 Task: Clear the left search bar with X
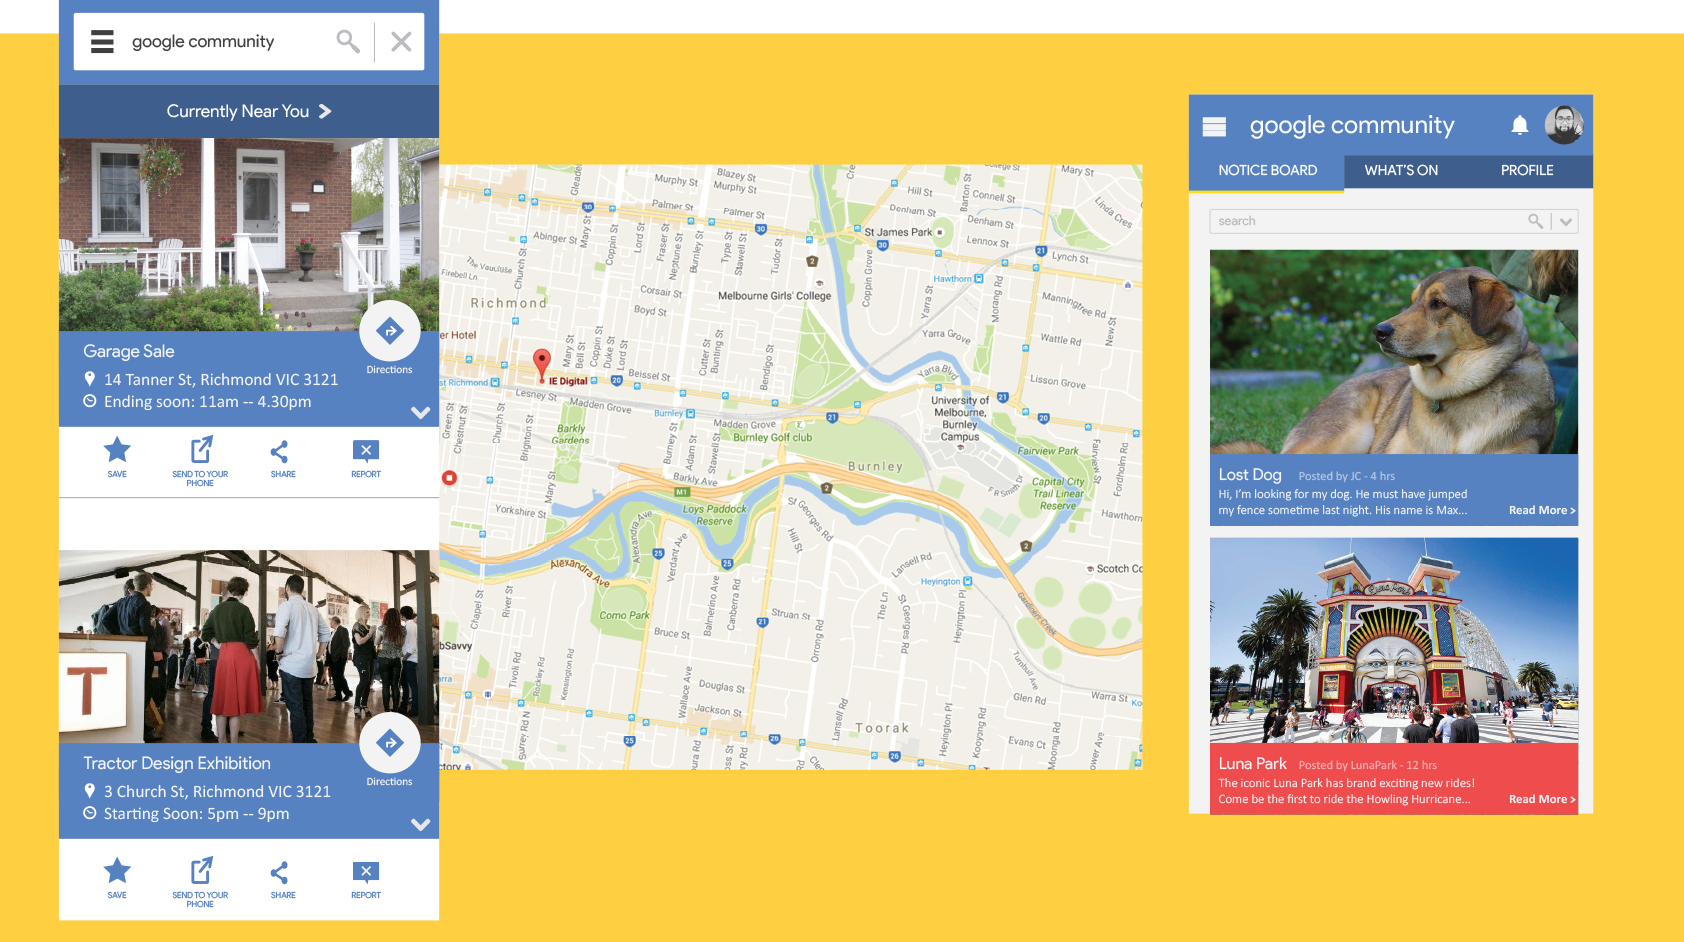coord(401,42)
